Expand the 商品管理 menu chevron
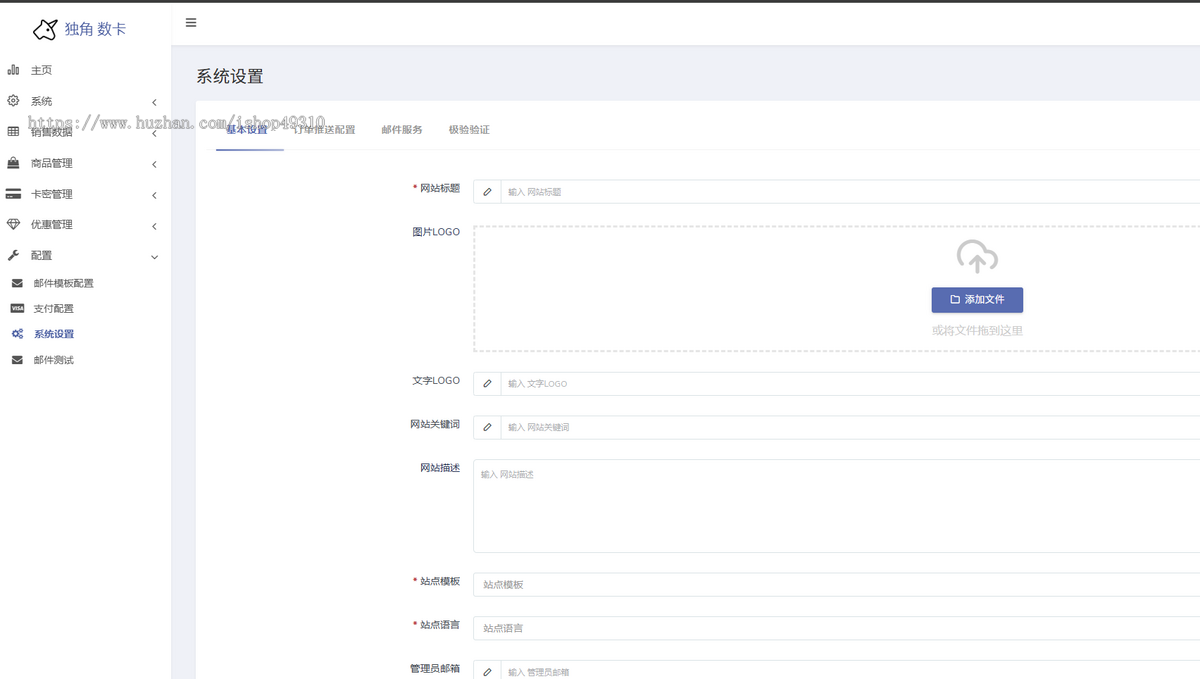This screenshot has width=1200, height=679. point(154,164)
